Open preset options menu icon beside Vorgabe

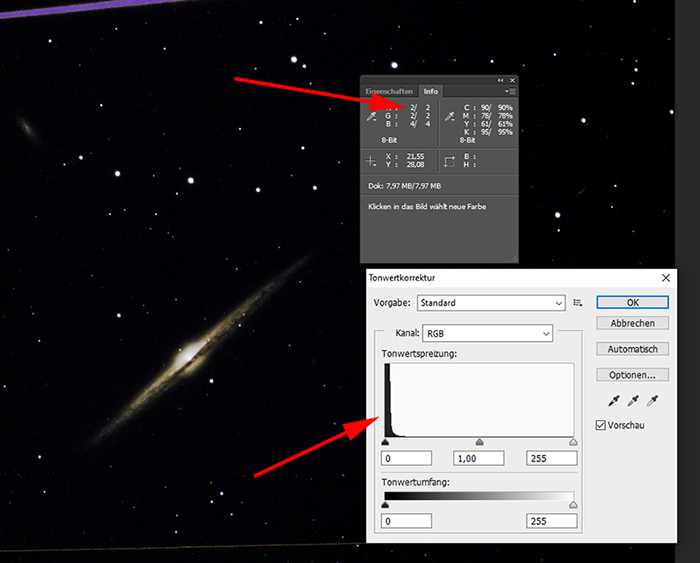click(x=578, y=303)
